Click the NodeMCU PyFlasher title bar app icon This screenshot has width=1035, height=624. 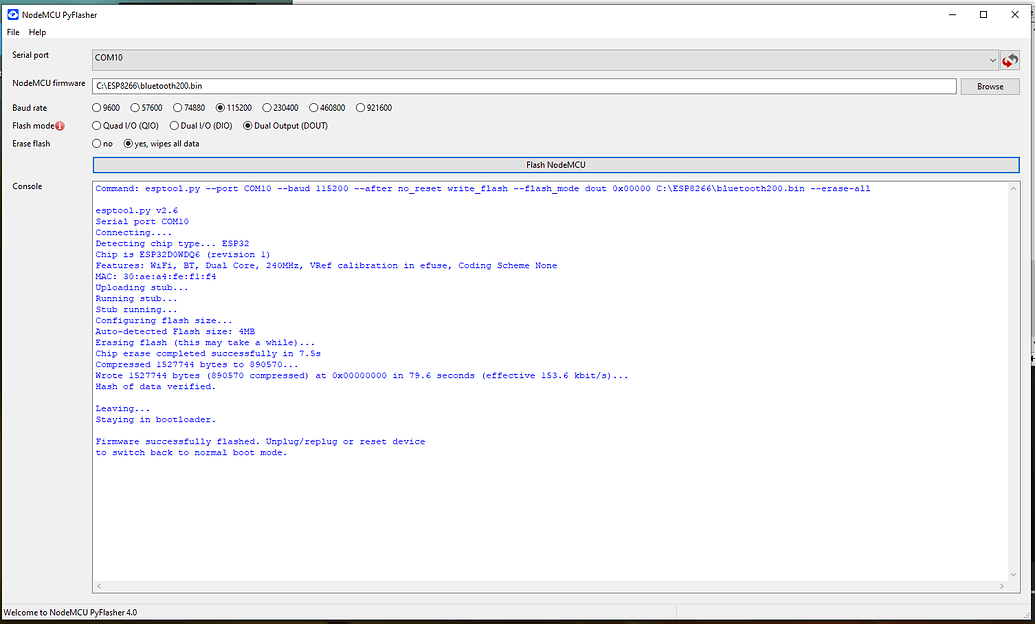point(12,14)
